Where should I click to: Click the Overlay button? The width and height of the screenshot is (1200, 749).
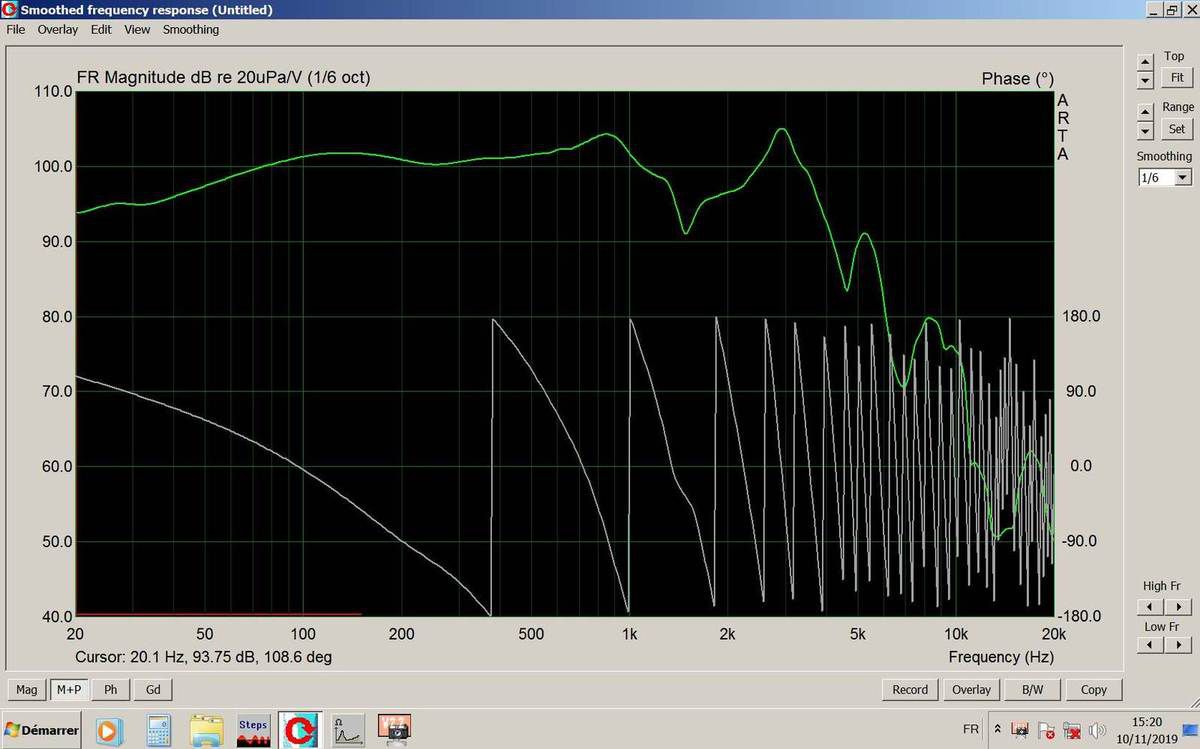coord(971,689)
